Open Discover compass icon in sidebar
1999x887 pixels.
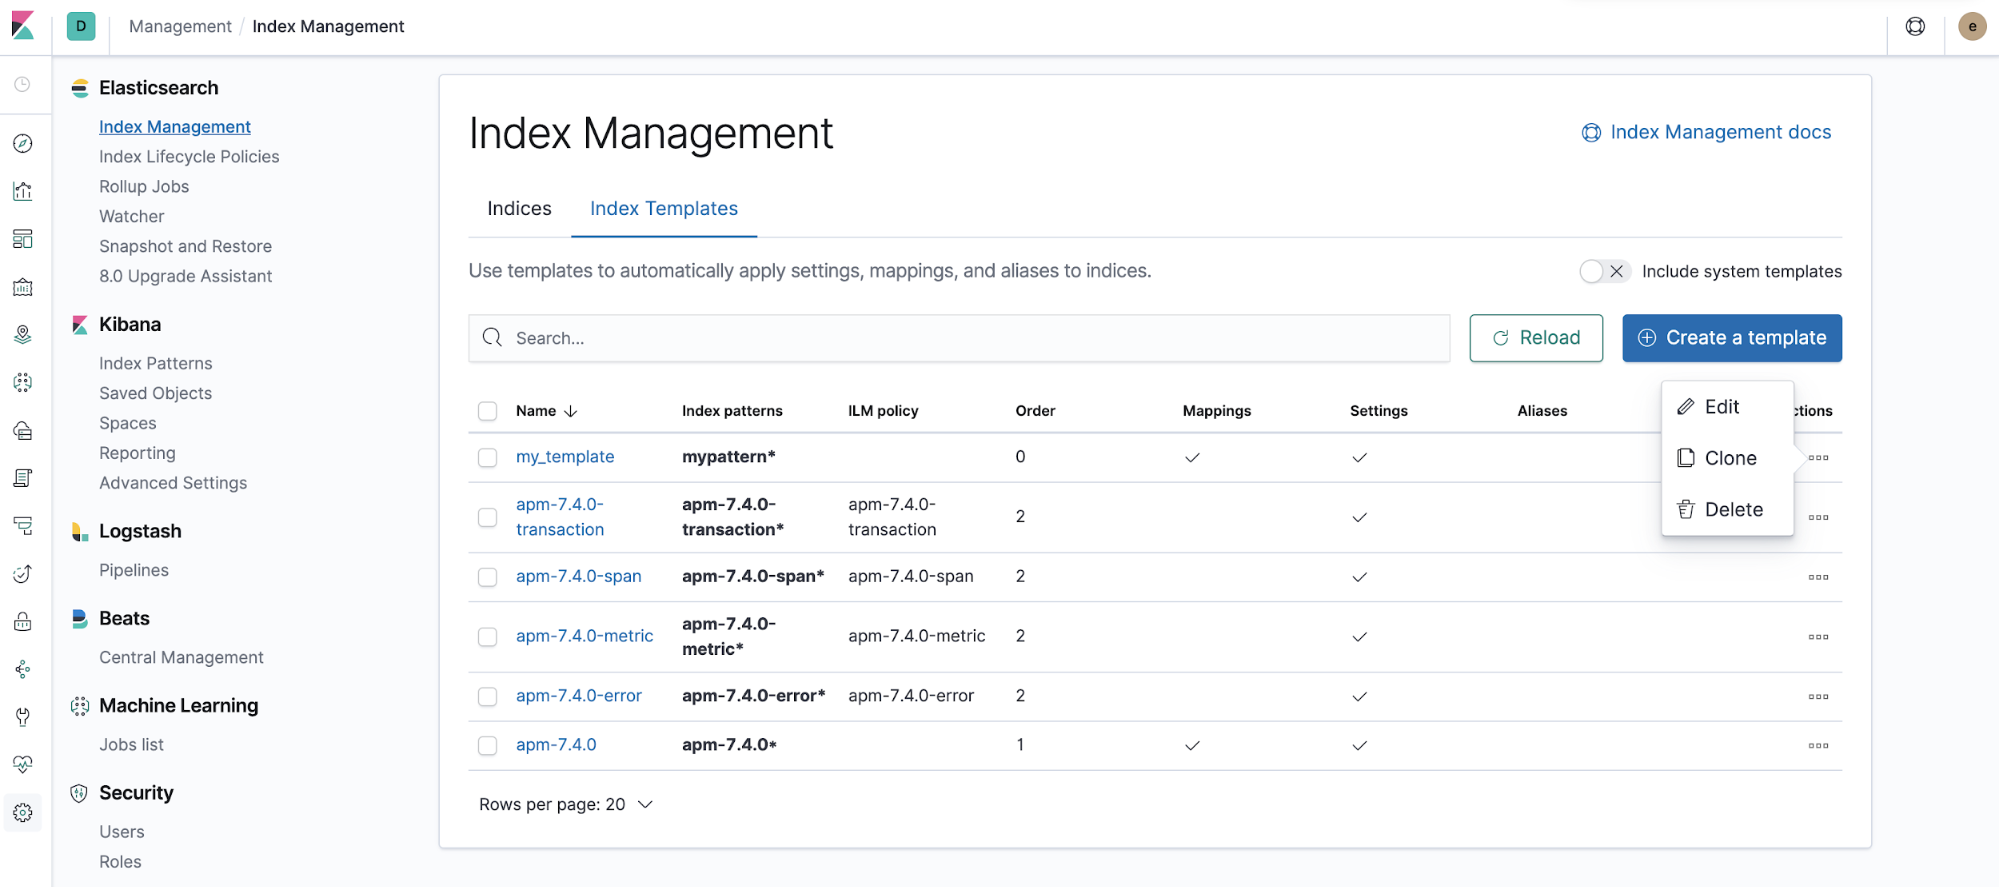(x=23, y=143)
